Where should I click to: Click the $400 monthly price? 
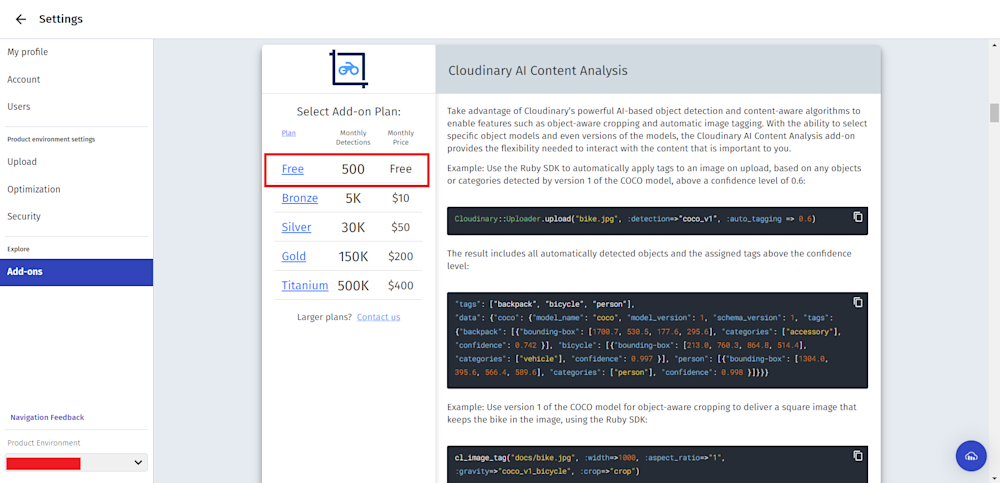pos(401,286)
